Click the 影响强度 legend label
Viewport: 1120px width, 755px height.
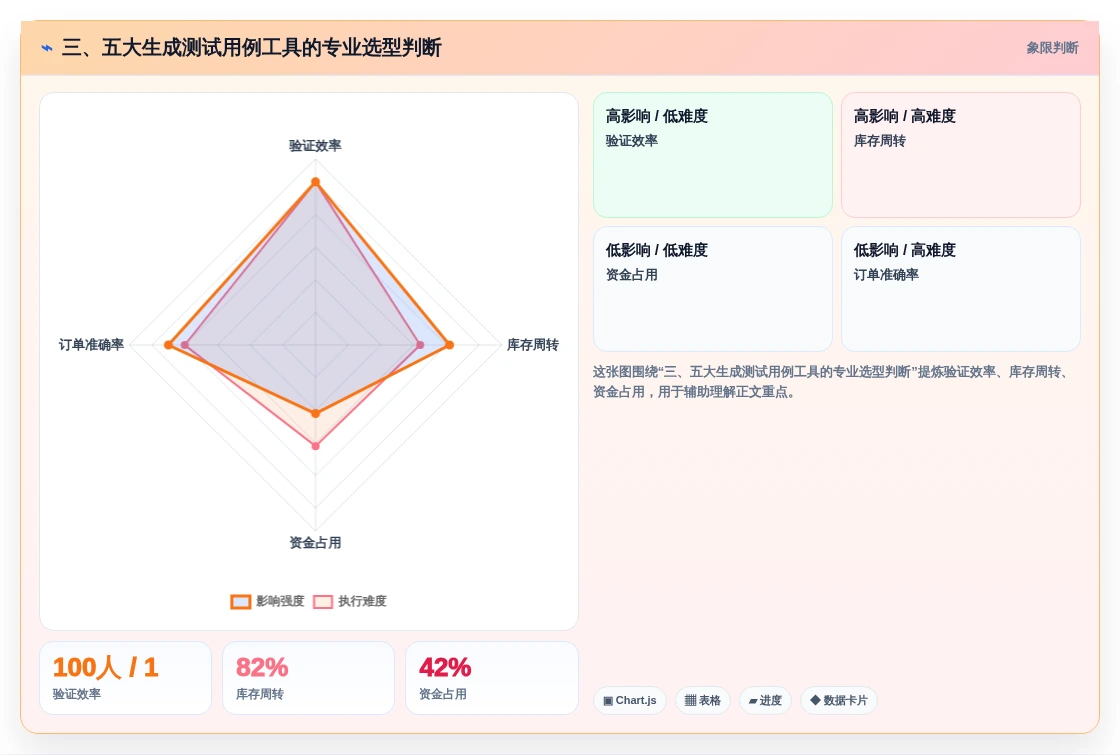pyautogui.click(x=280, y=601)
